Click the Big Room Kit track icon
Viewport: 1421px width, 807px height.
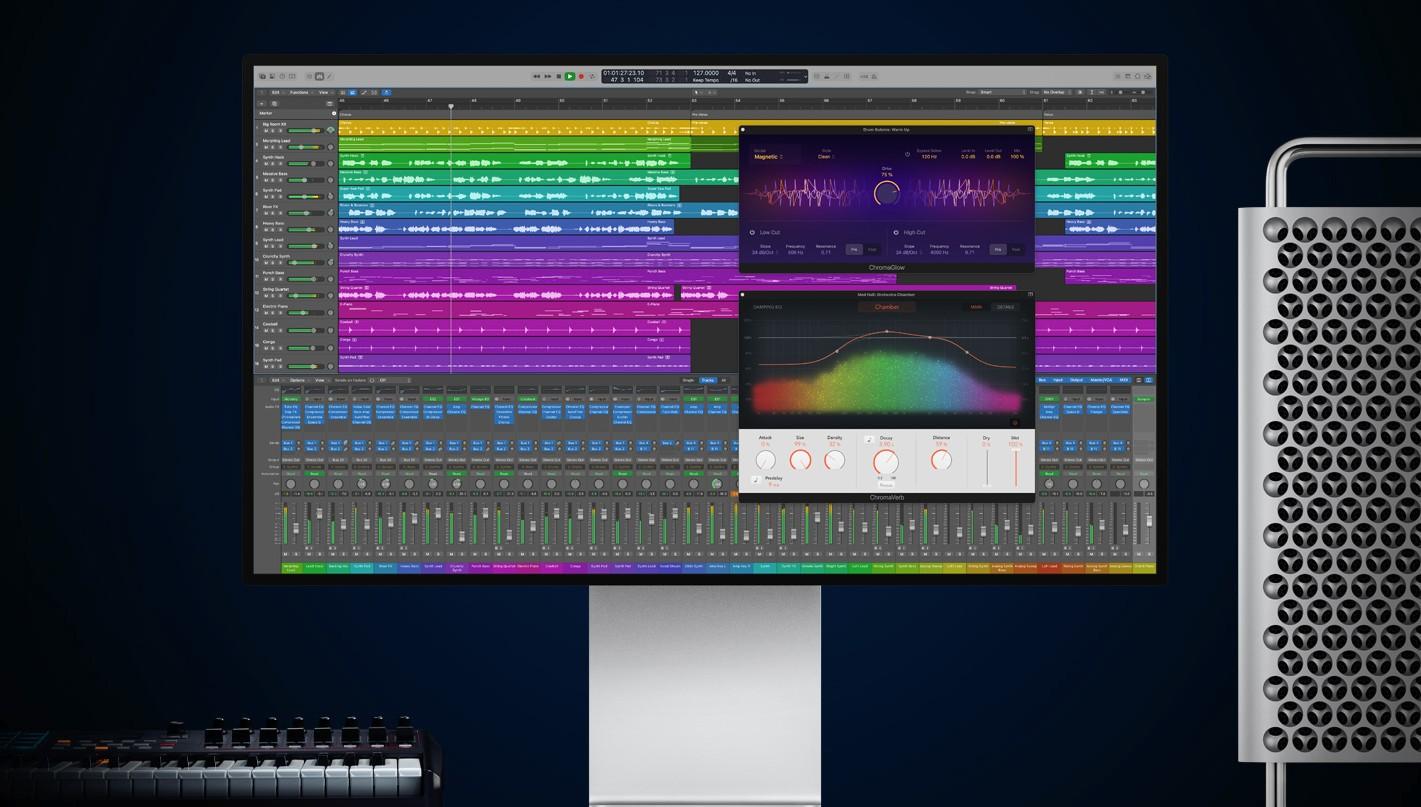point(330,130)
